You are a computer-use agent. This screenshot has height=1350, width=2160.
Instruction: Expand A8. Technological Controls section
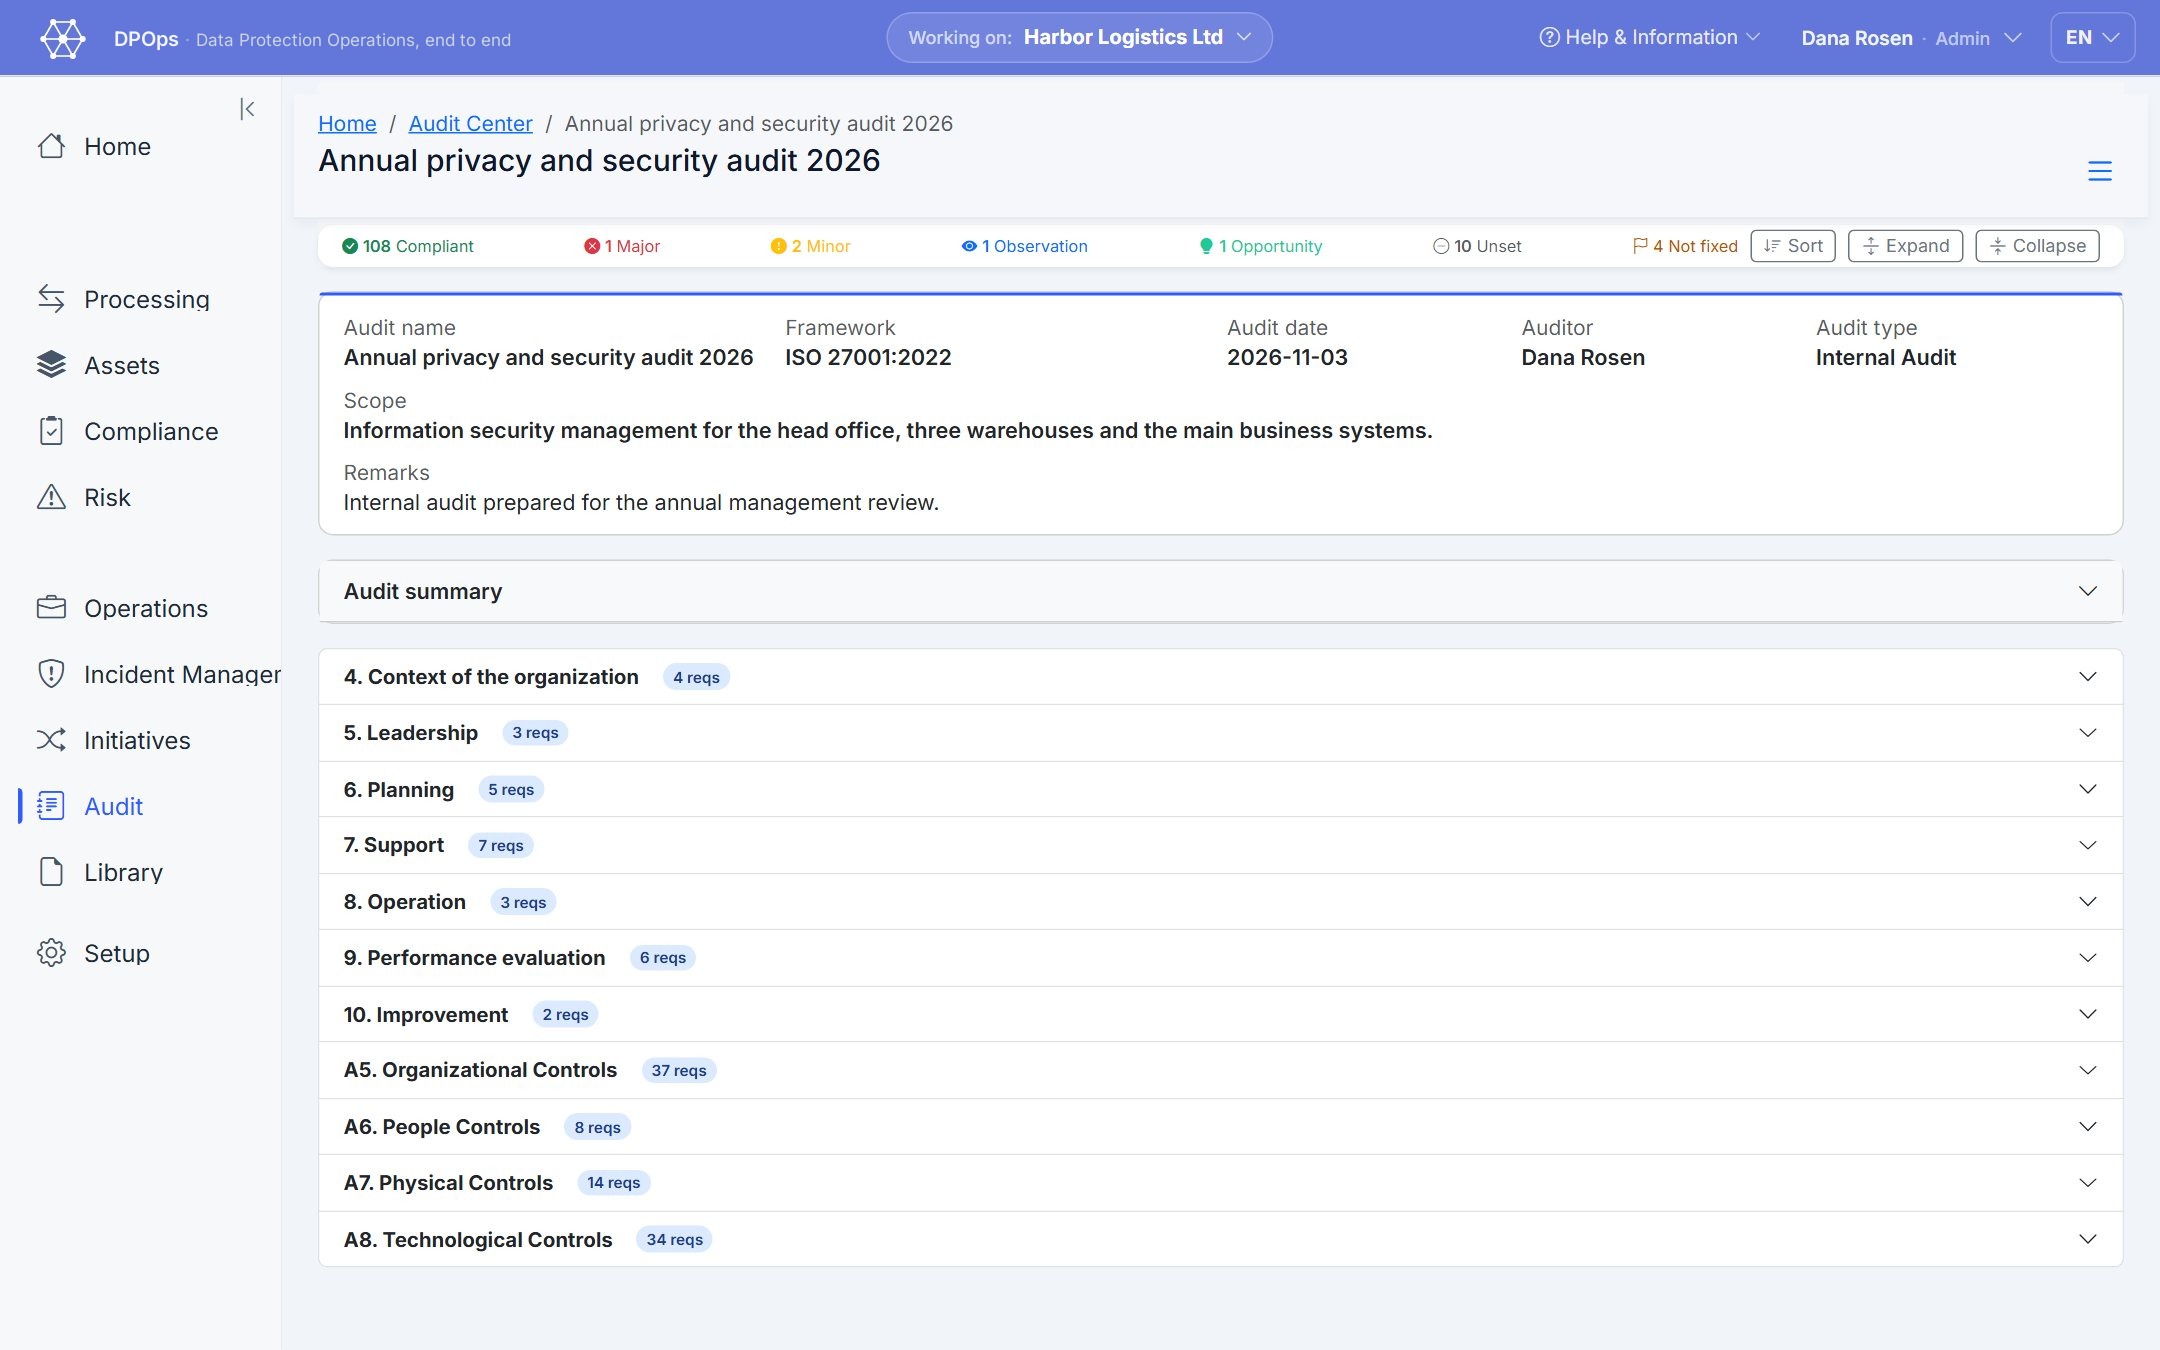pos(1220,1239)
